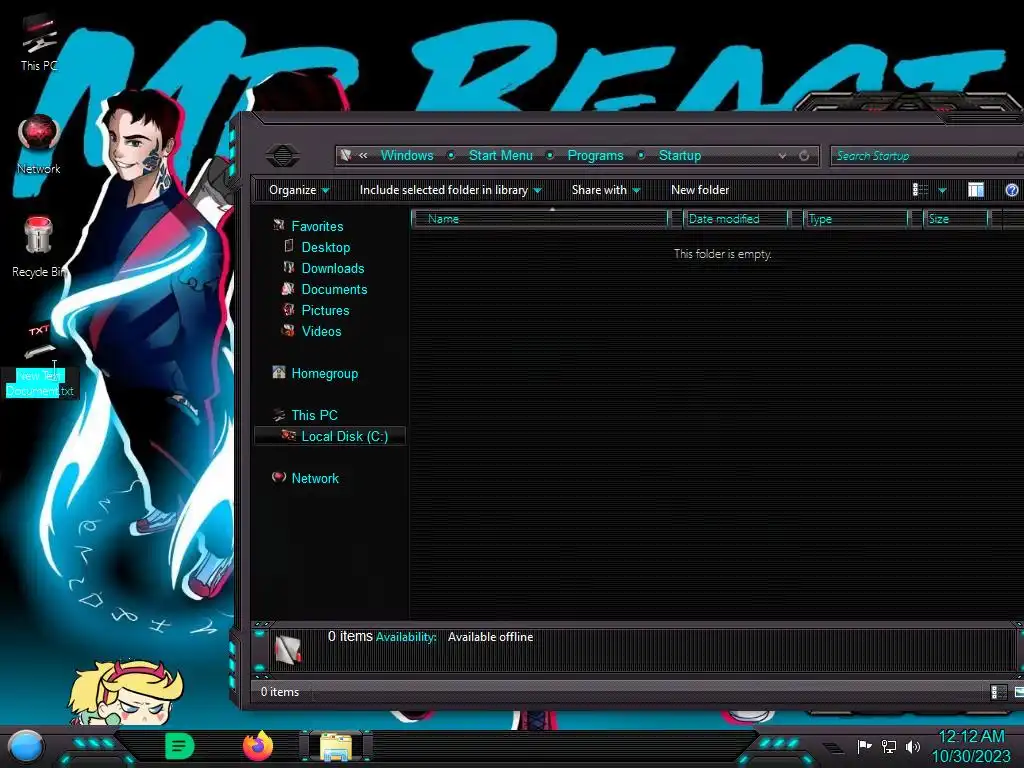The image size is (1024, 768).
Task: Click the Homegroup icon in sidebar
Action: point(279,372)
